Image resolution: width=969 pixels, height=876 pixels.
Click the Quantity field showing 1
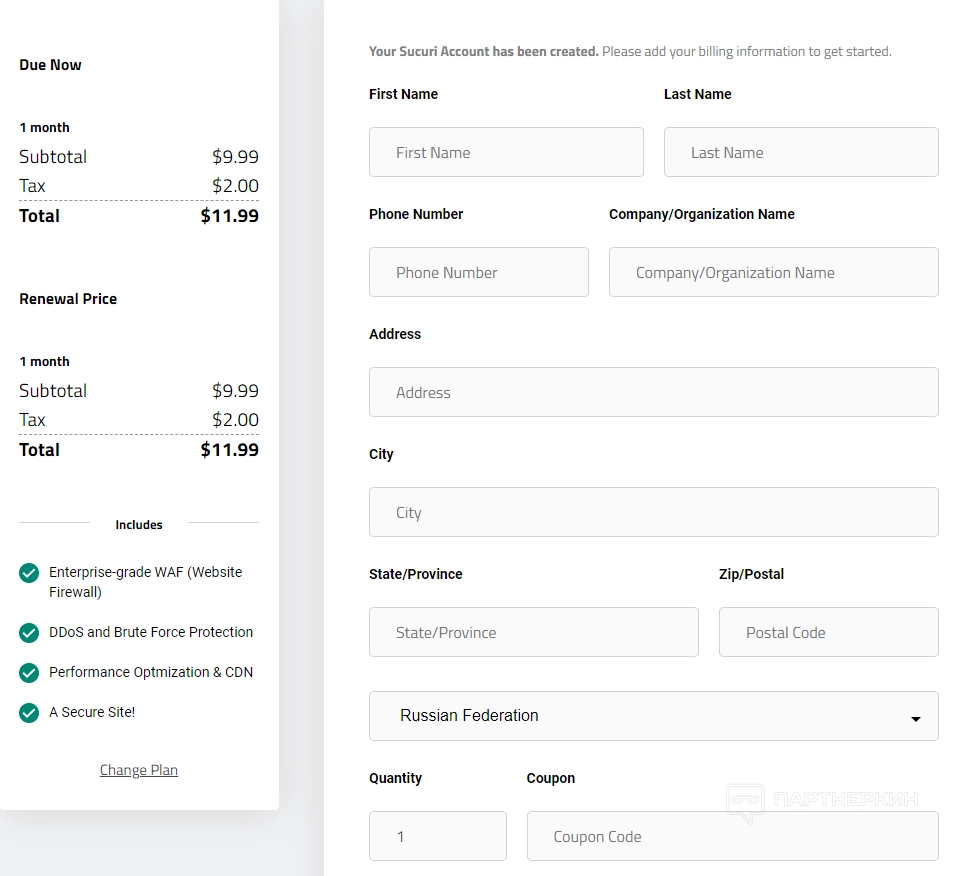437,836
